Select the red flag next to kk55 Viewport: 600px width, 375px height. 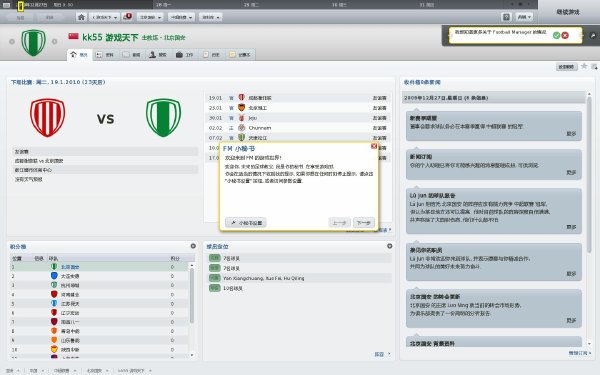pos(73,36)
